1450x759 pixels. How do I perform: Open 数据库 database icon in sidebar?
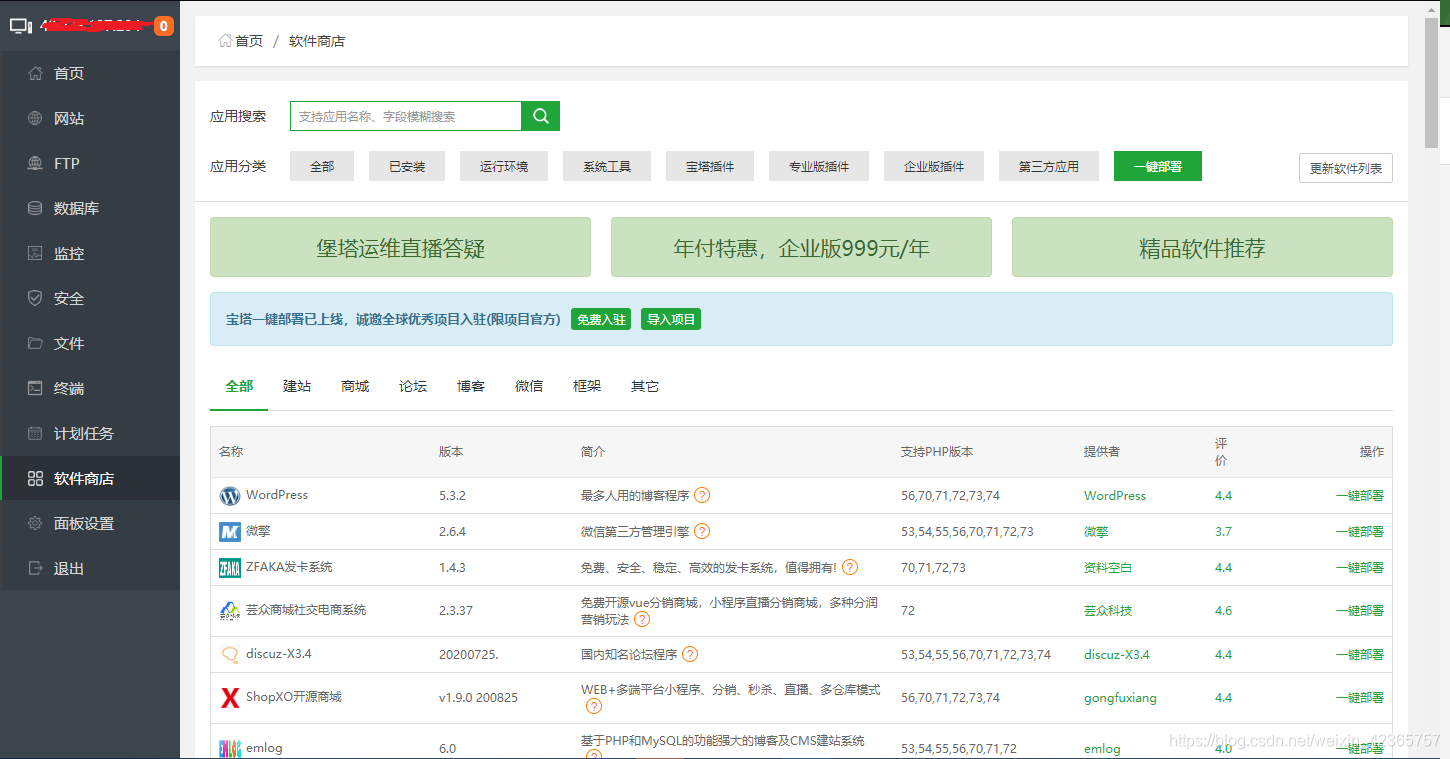(36, 208)
